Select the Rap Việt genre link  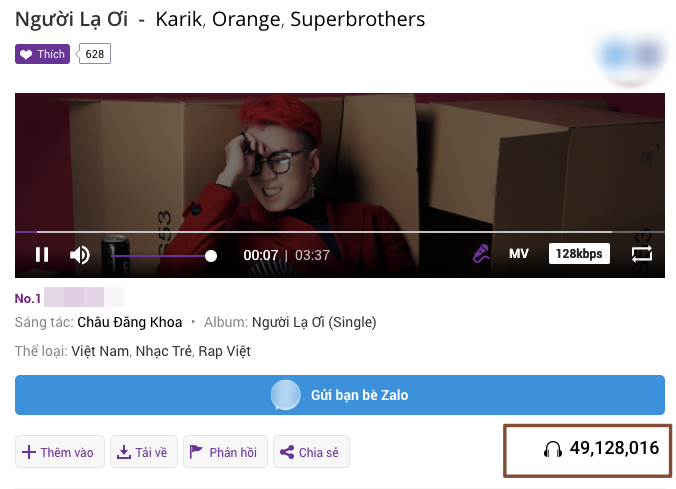(x=224, y=351)
